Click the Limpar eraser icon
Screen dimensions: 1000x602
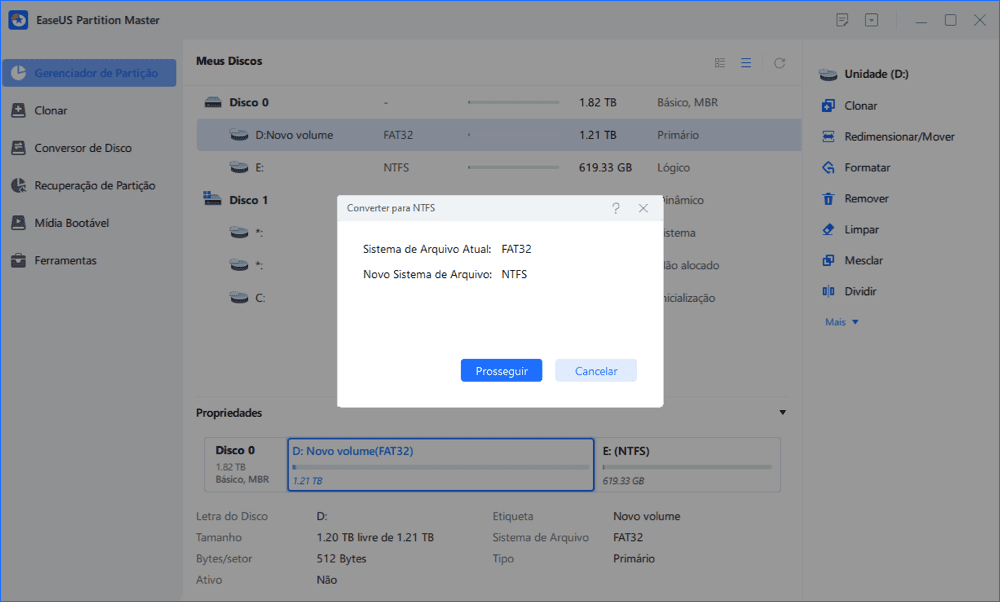tap(828, 230)
